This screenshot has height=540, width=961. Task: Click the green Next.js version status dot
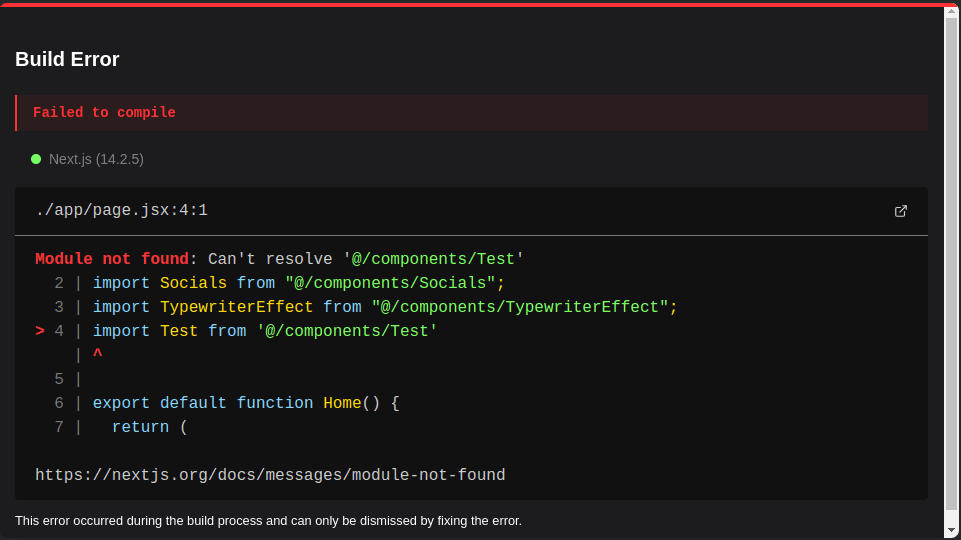click(36, 159)
